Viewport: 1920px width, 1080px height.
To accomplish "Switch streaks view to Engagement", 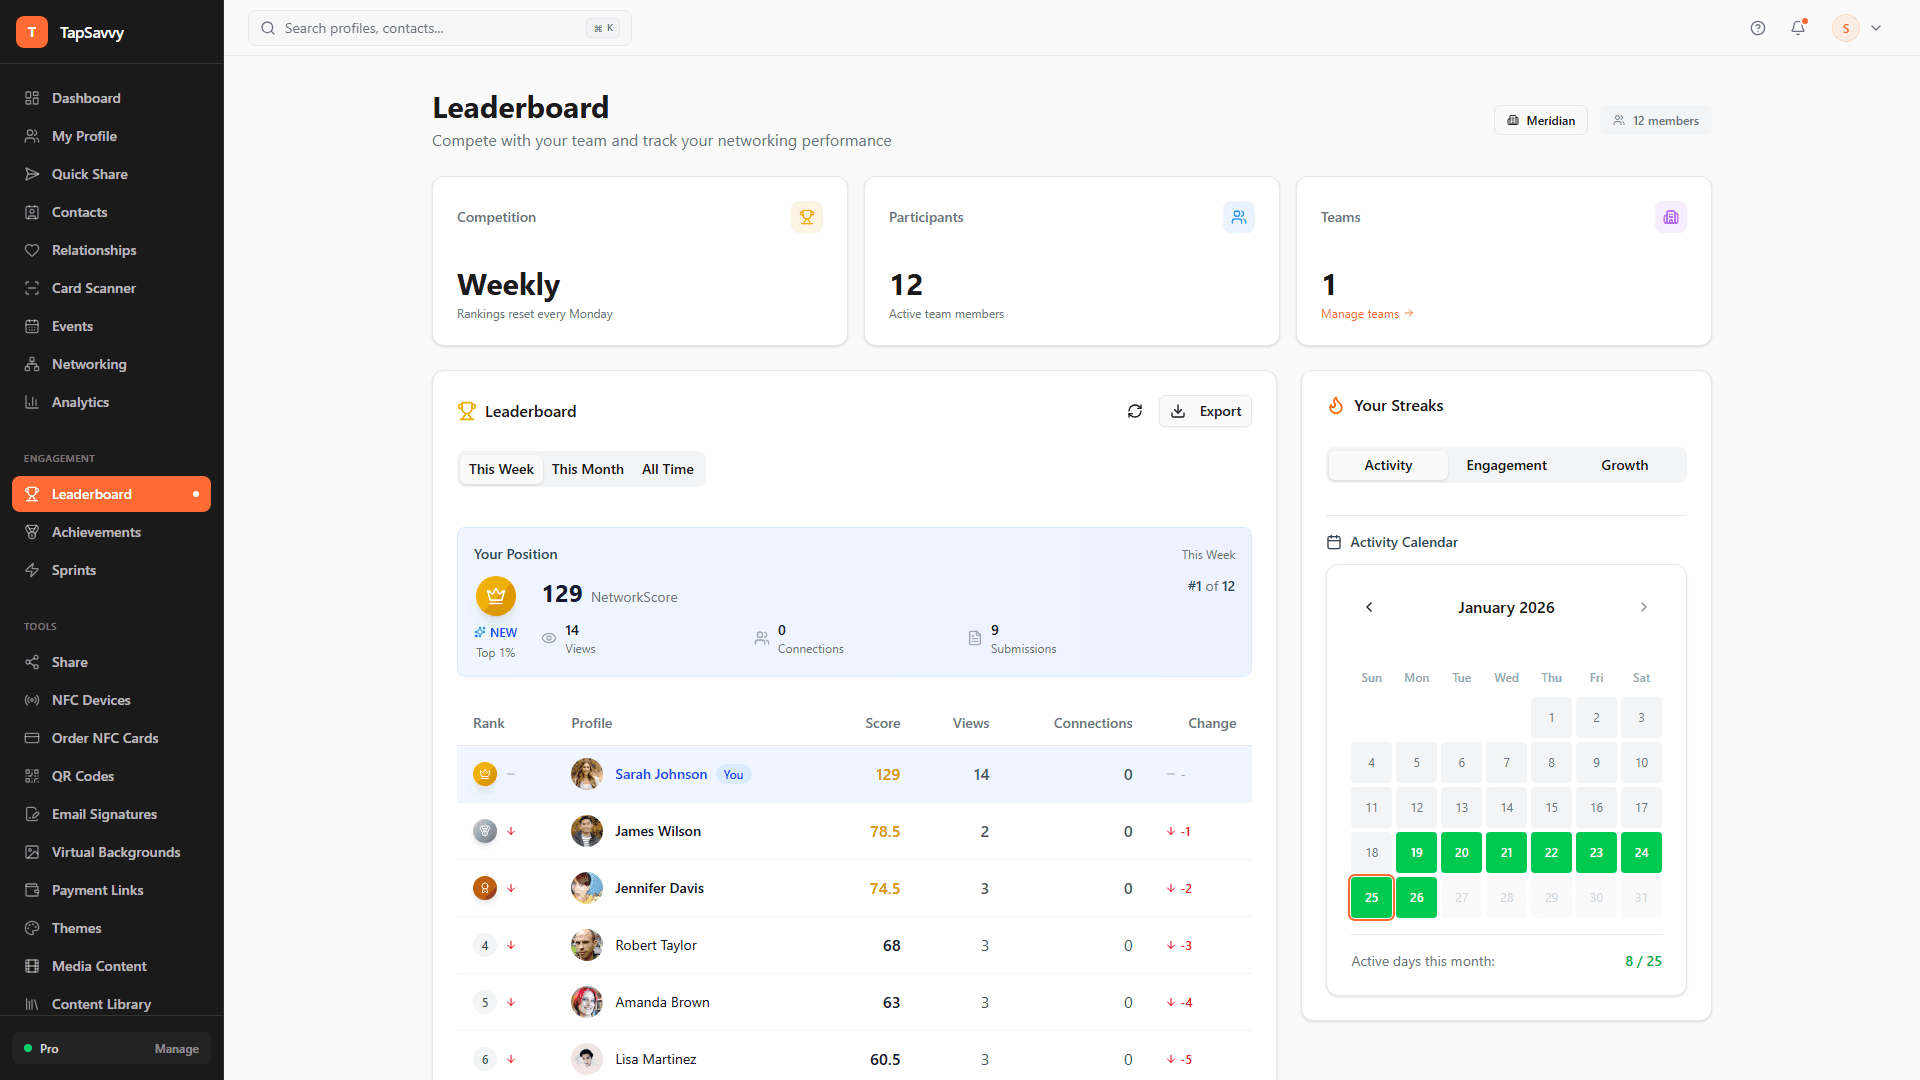I will click(1506, 465).
